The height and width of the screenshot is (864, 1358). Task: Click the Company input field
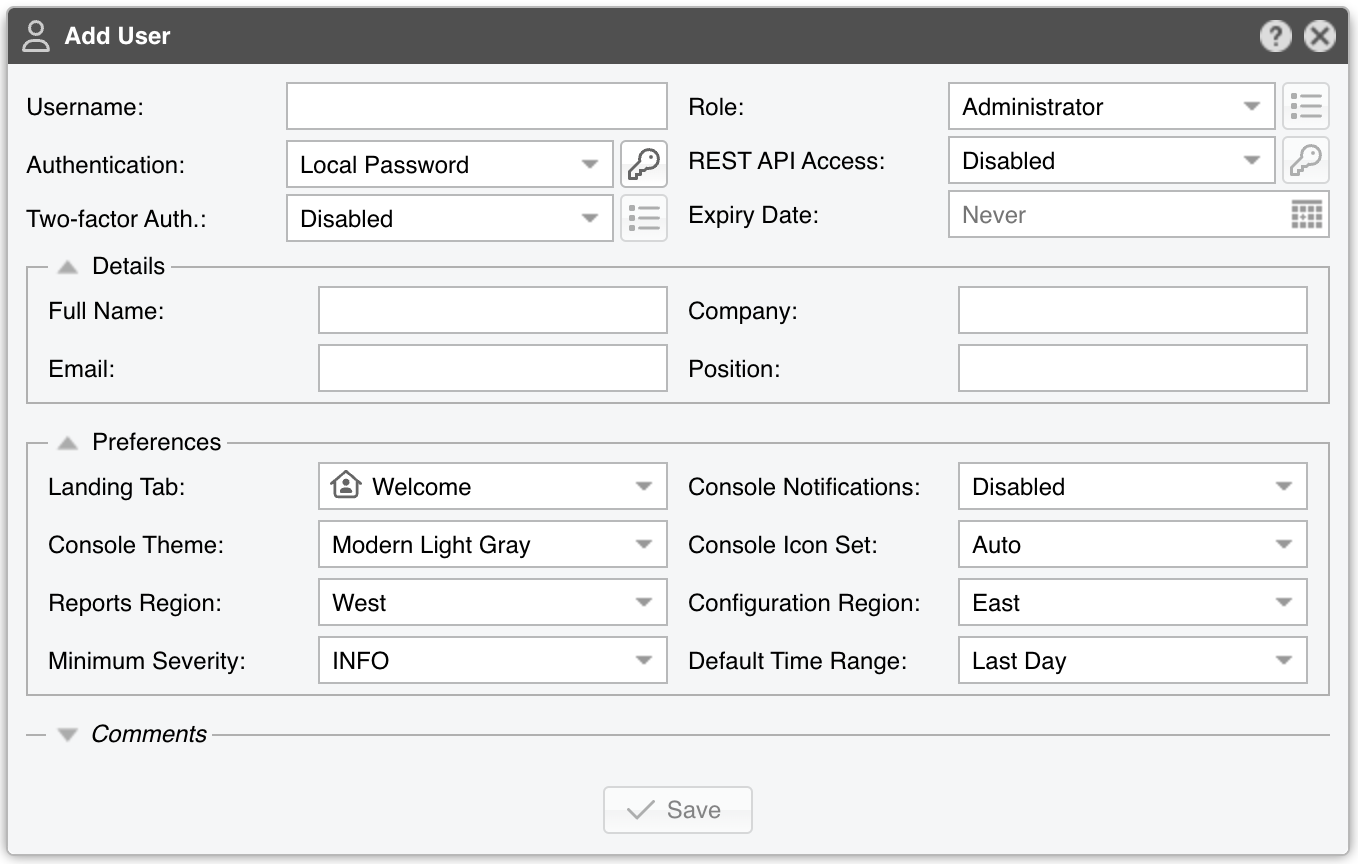[x=1133, y=310]
